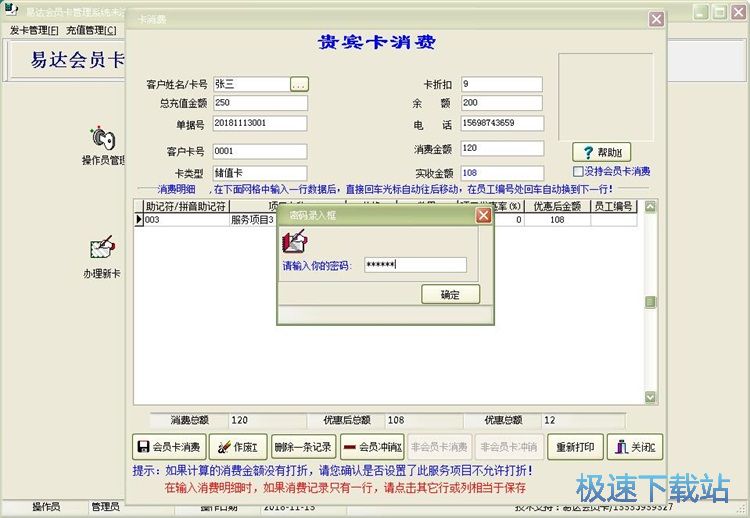Click the 卡类型 field 储值卡

click(260, 173)
